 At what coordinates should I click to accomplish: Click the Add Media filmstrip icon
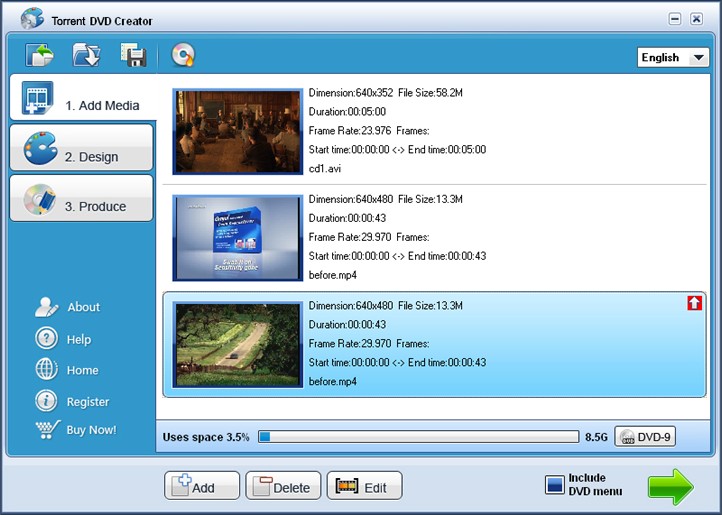point(38,98)
